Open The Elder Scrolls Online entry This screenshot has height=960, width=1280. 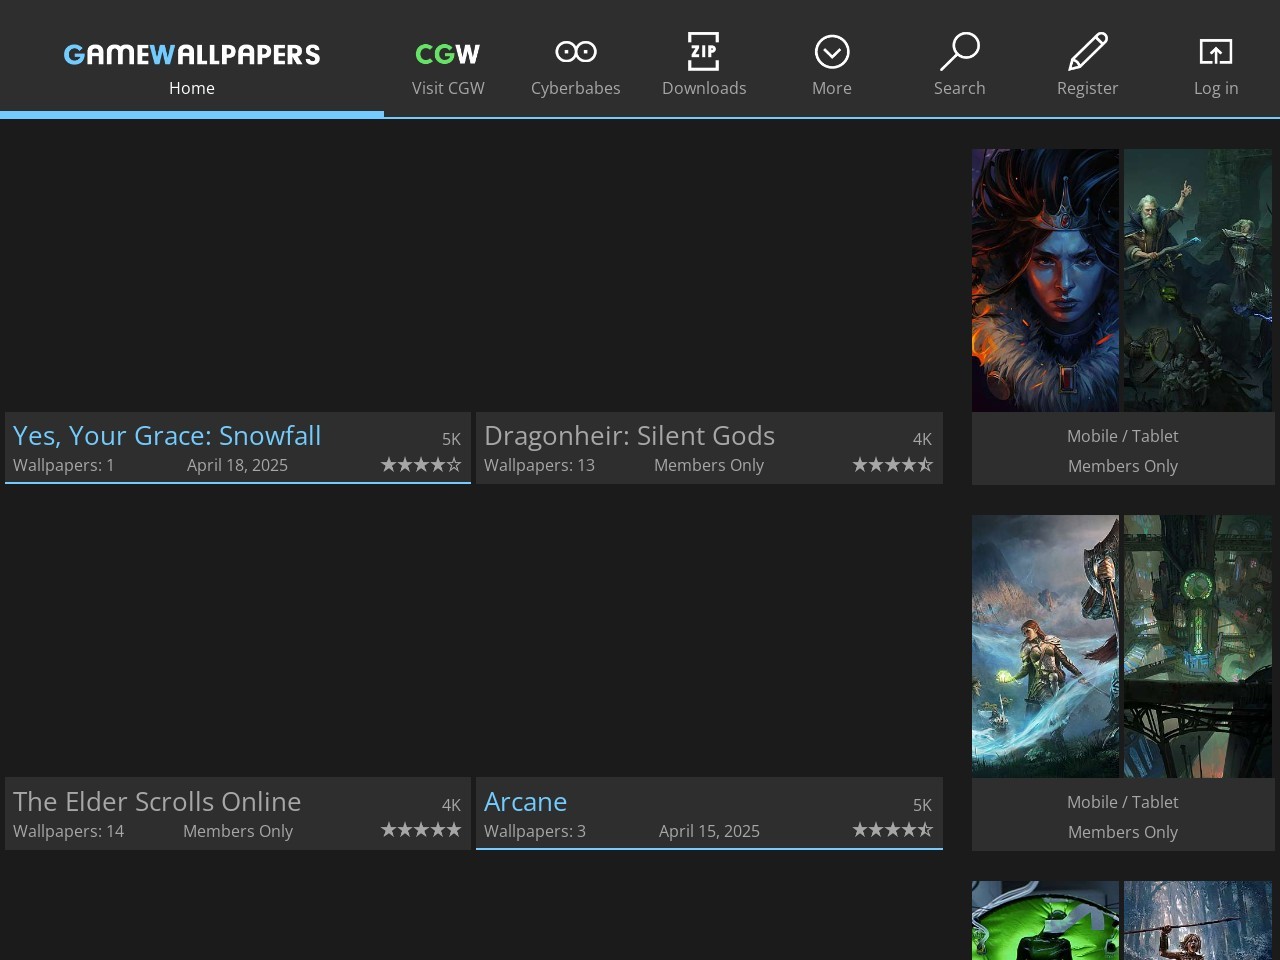coord(157,802)
